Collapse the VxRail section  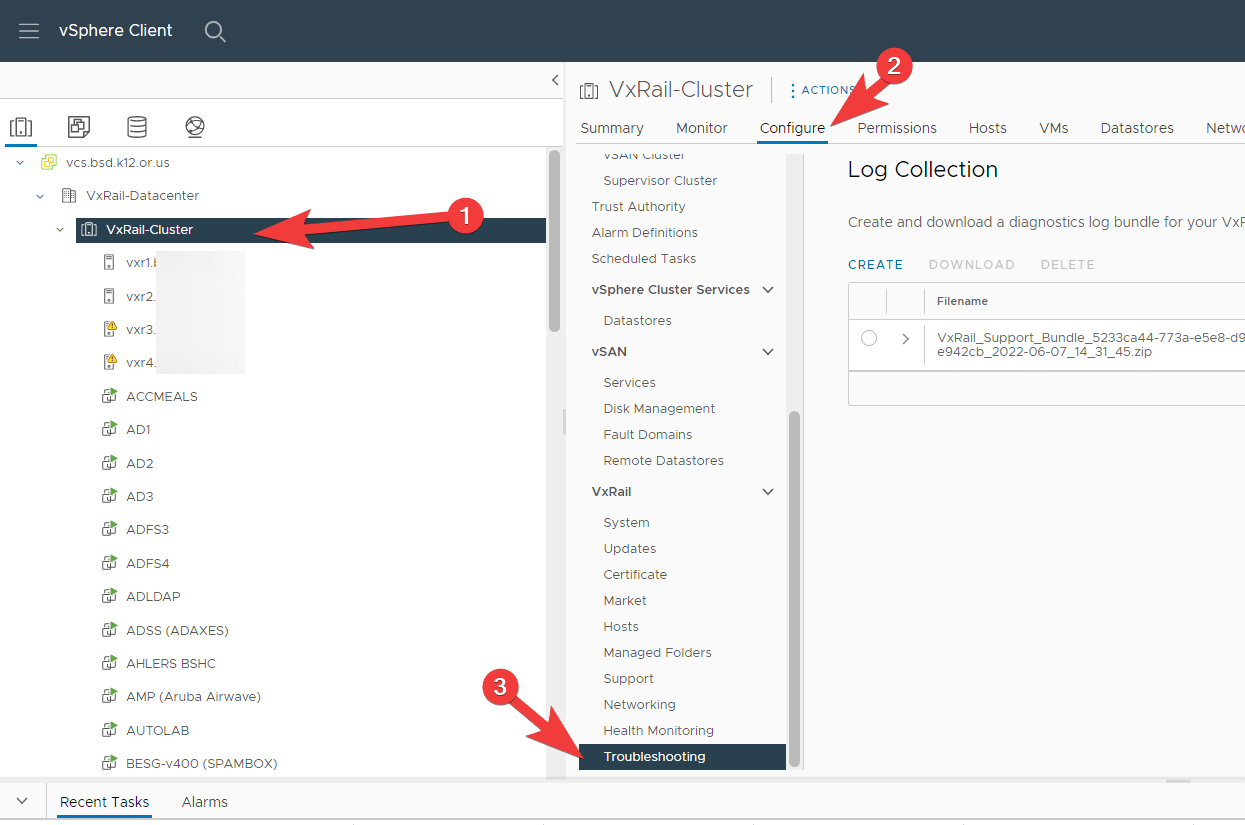coord(767,491)
